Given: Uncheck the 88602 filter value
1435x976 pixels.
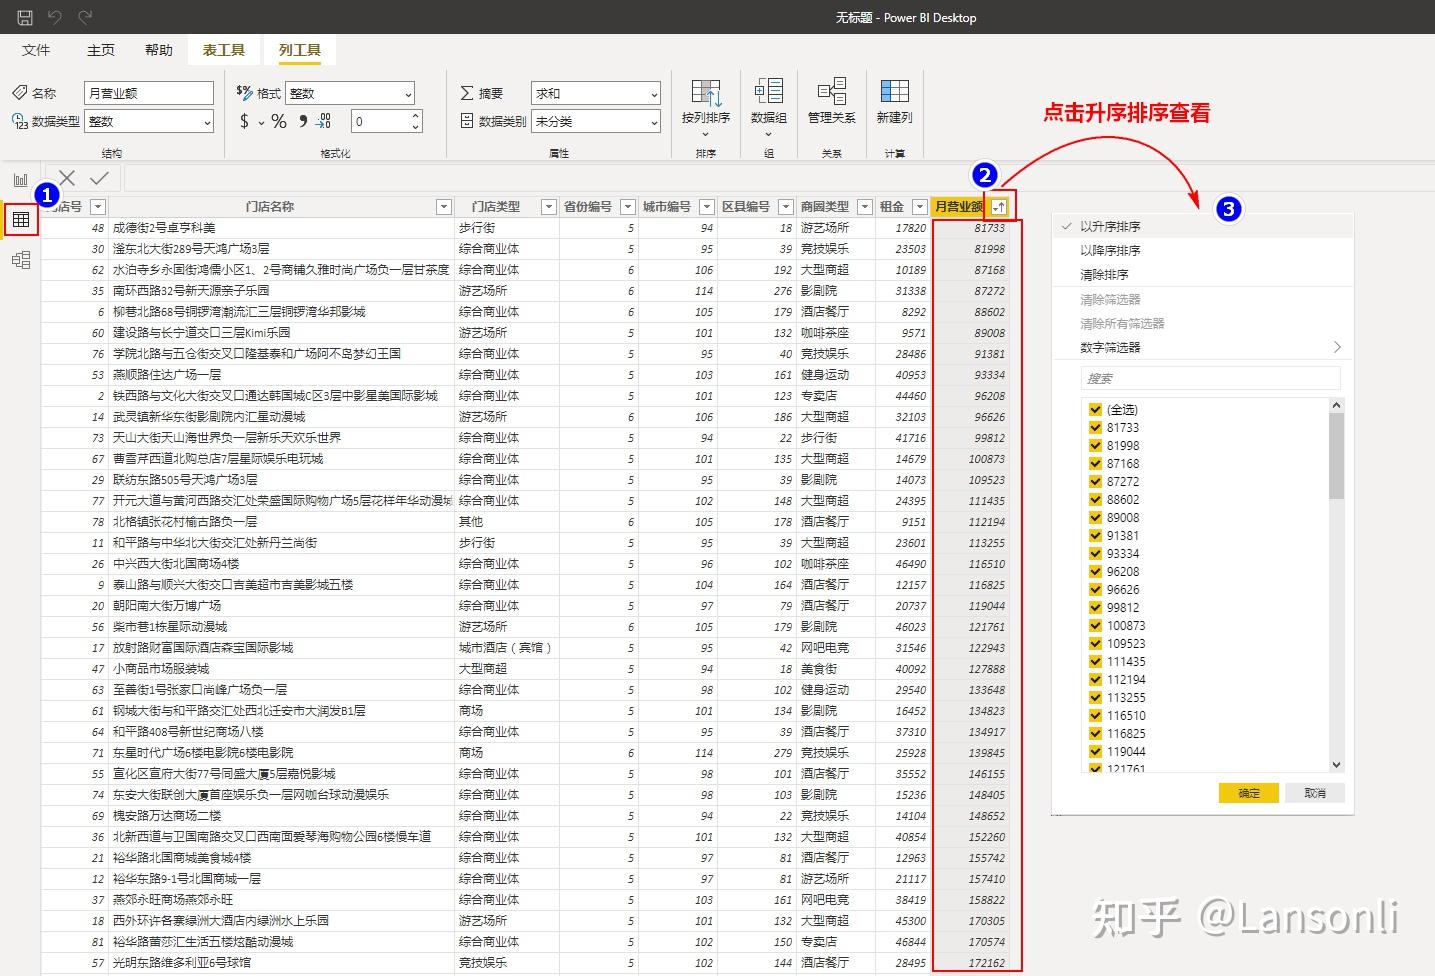Looking at the screenshot, I should point(1095,499).
